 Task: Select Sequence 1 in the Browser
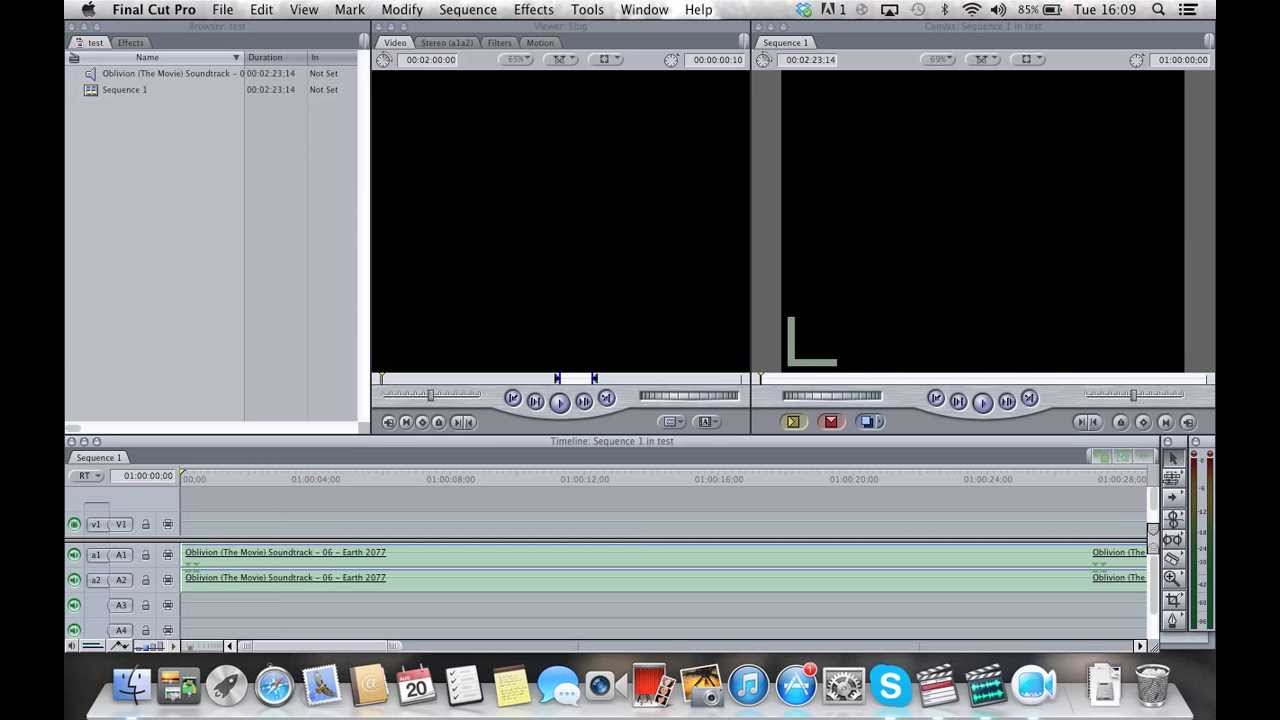pyautogui.click(x=124, y=90)
